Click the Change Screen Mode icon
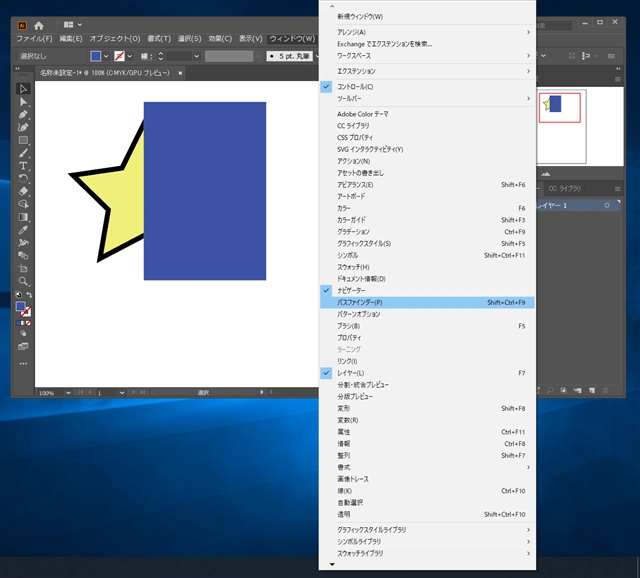This screenshot has width=640, height=578. [x=23, y=347]
